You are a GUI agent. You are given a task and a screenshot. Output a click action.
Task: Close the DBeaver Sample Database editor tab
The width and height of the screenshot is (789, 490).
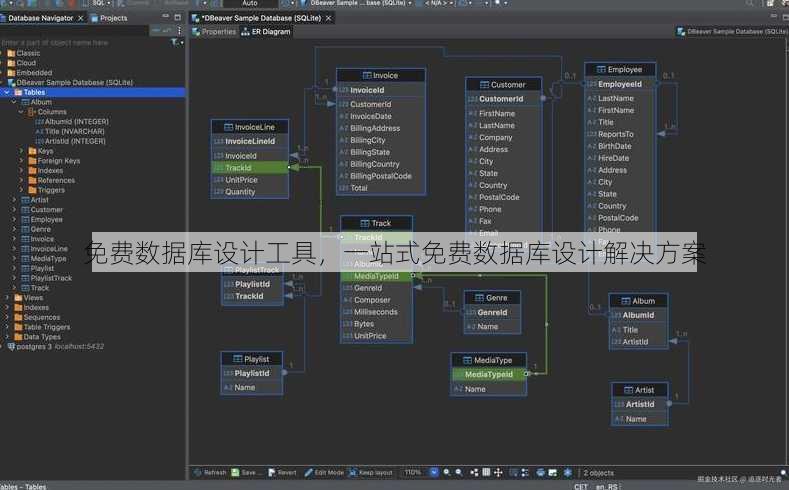click(x=329, y=18)
